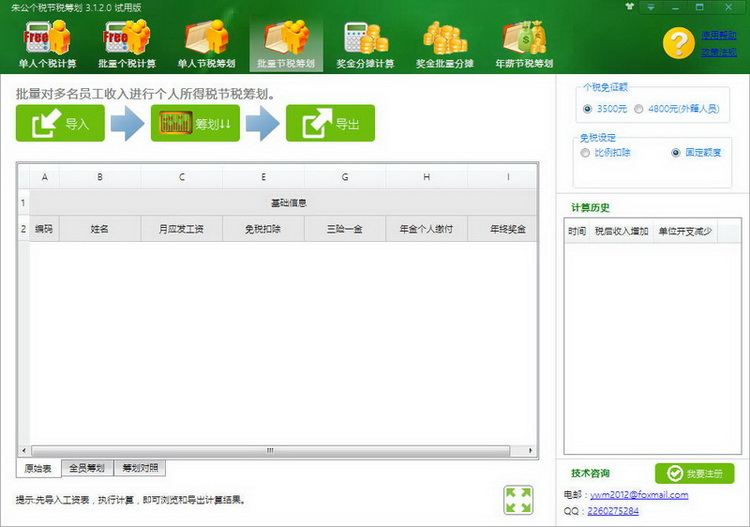Click the 我要注册 register button

pyautogui.click(x=695, y=473)
